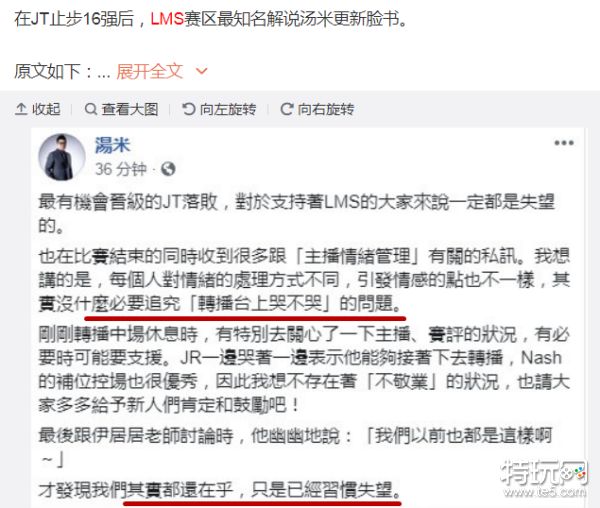Viewport: 600px width, 508px height.
Task: Click the counter-clockwise rotate icon
Action: tap(188, 109)
